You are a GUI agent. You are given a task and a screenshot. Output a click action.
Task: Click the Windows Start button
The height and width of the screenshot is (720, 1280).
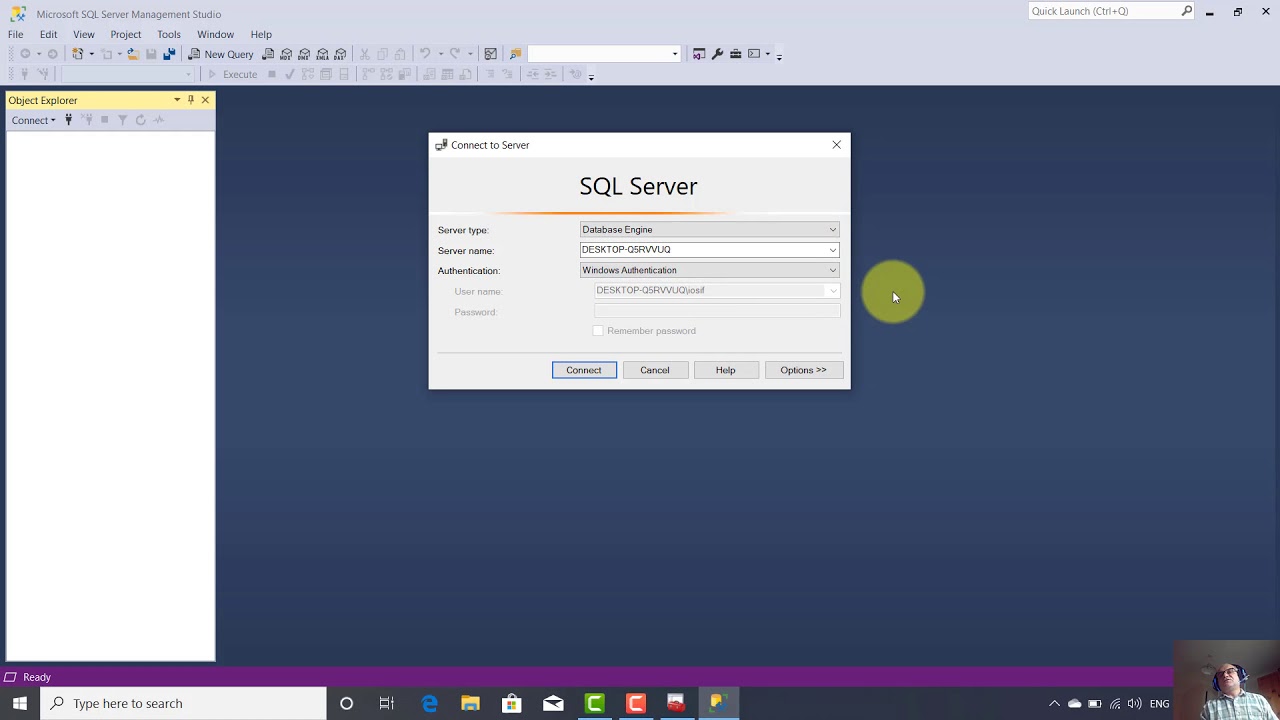click(x=20, y=703)
